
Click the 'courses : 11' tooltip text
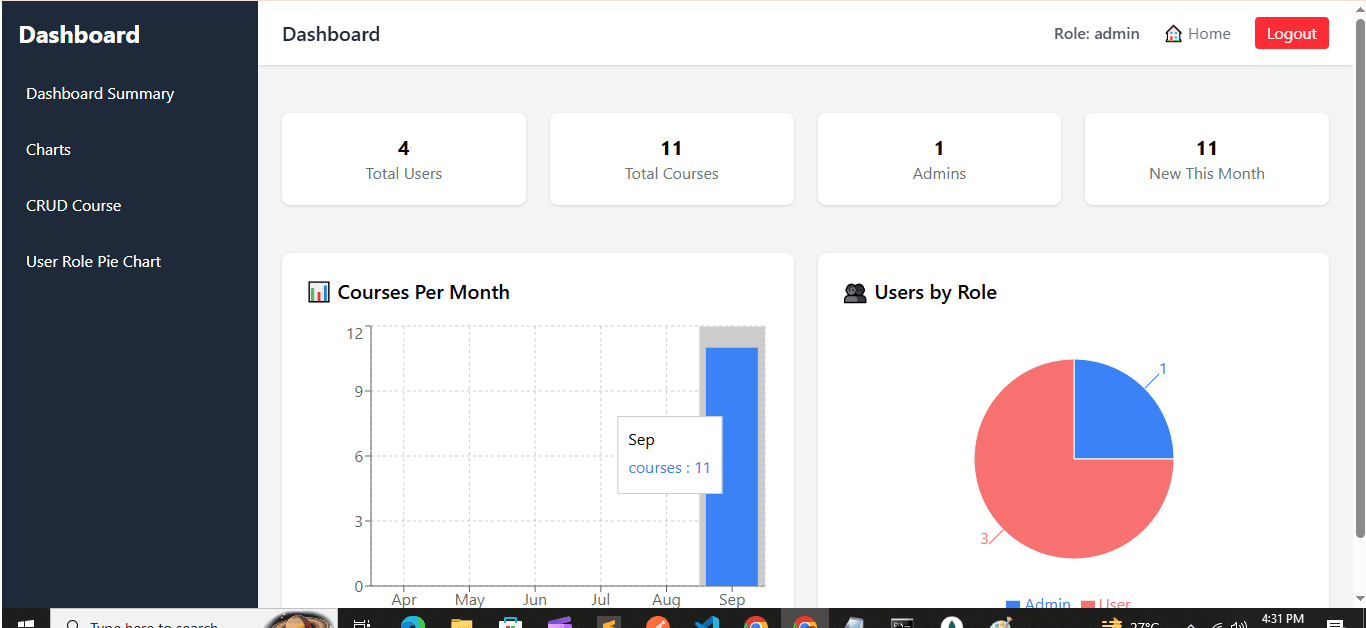coord(669,468)
